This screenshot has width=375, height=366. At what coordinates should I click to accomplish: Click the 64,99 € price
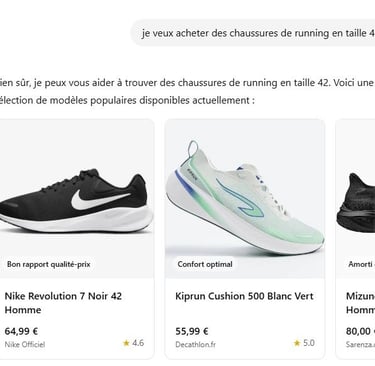(21, 331)
